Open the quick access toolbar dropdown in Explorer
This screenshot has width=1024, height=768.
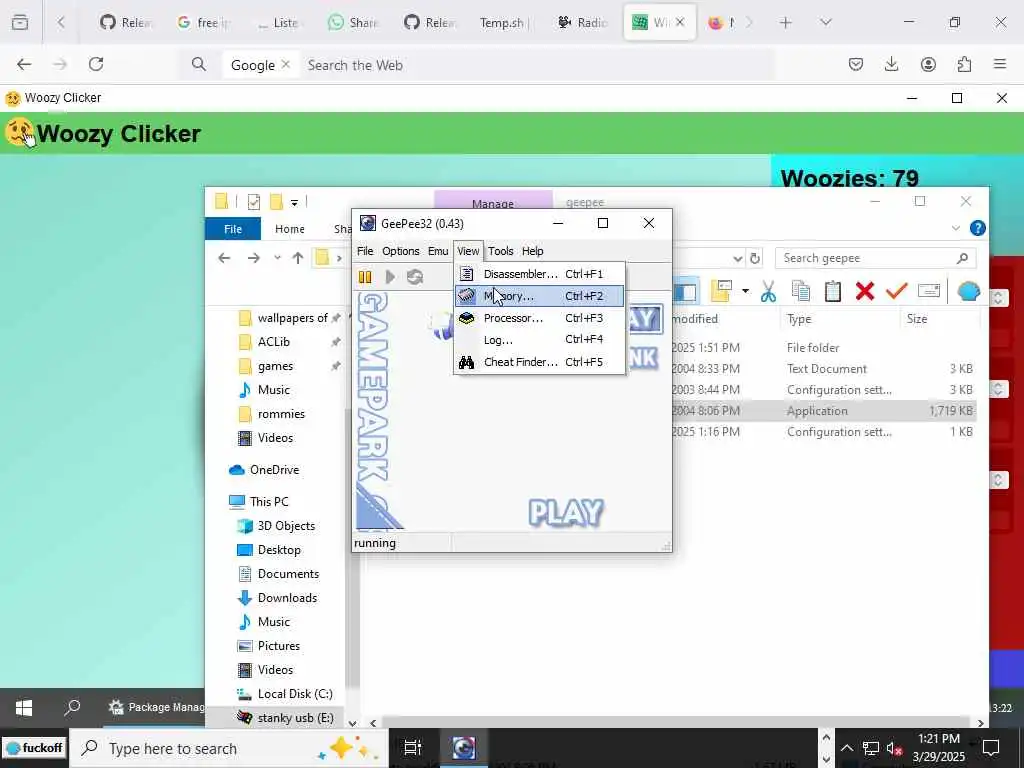click(295, 202)
